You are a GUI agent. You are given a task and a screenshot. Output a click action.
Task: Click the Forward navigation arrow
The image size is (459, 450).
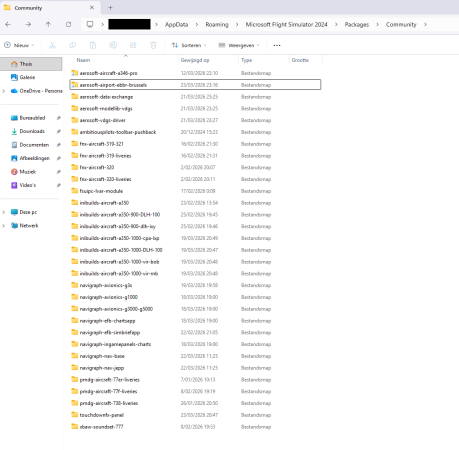[x=28, y=24]
